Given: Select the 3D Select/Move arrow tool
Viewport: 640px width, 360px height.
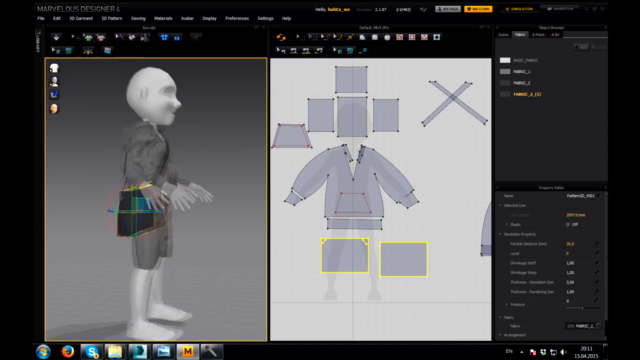Looking at the screenshot, I should 75,37.
